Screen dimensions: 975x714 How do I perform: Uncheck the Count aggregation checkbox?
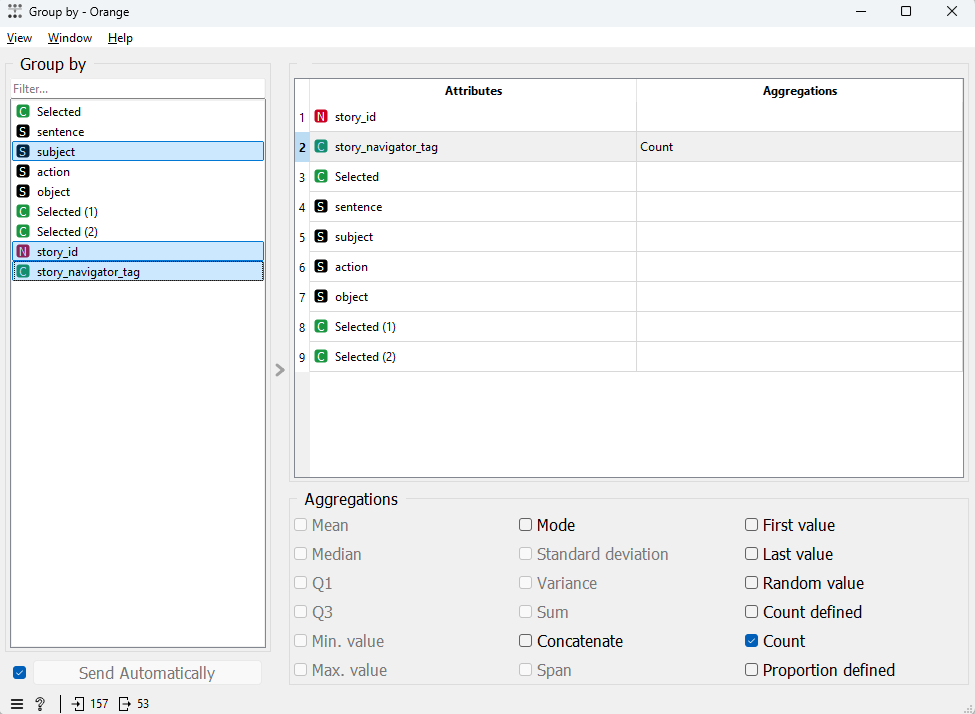(x=751, y=641)
